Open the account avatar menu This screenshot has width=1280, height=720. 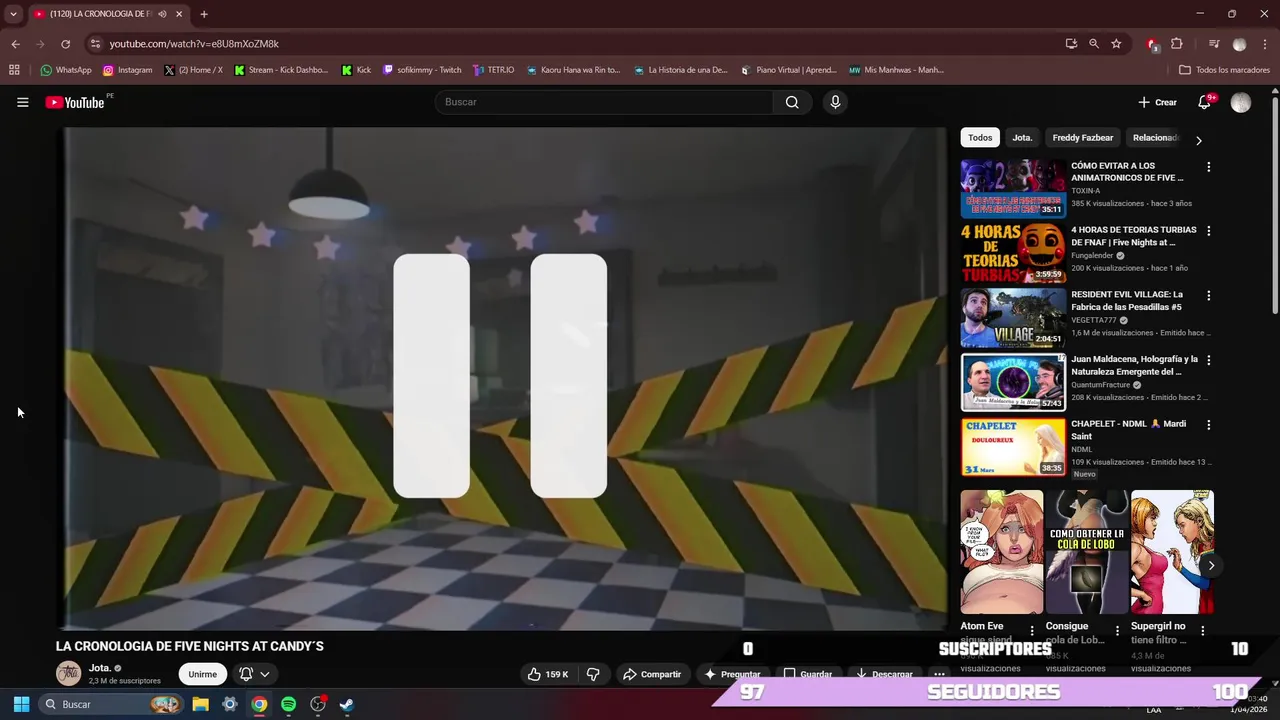[x=1241, y=102]
